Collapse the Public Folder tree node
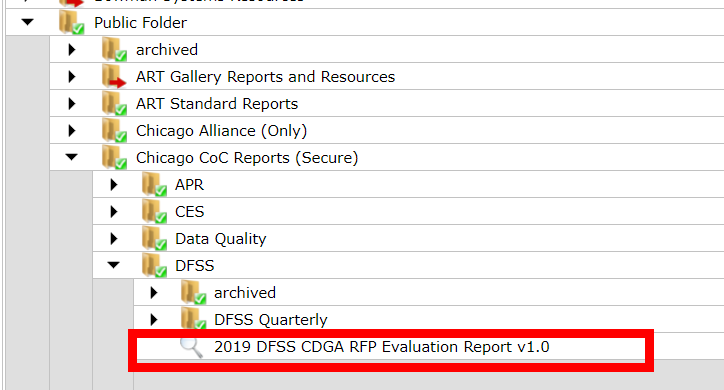 click(x=28, y=22)
